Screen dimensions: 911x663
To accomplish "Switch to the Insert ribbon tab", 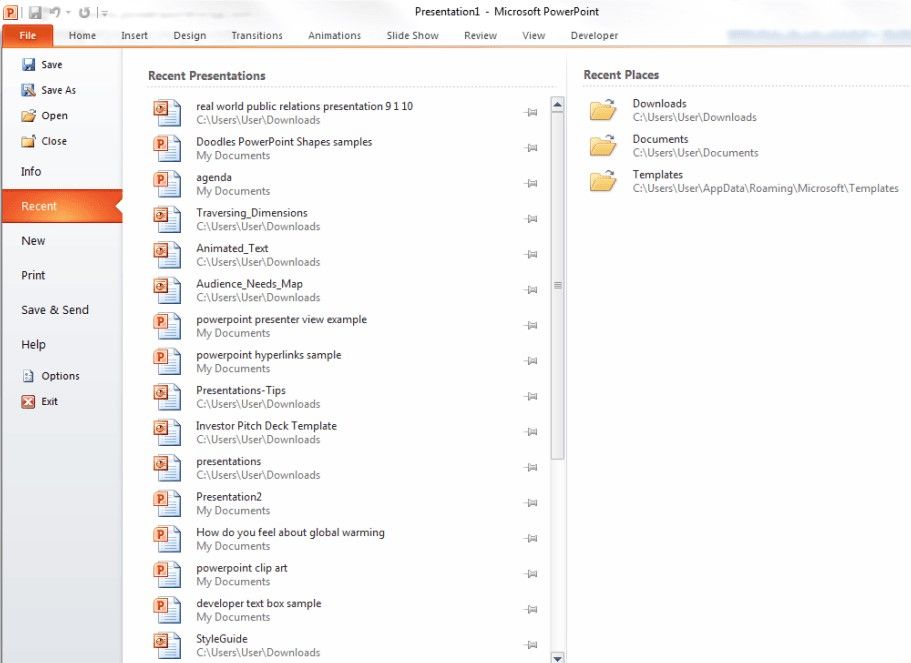I will [x=134, y=35].
